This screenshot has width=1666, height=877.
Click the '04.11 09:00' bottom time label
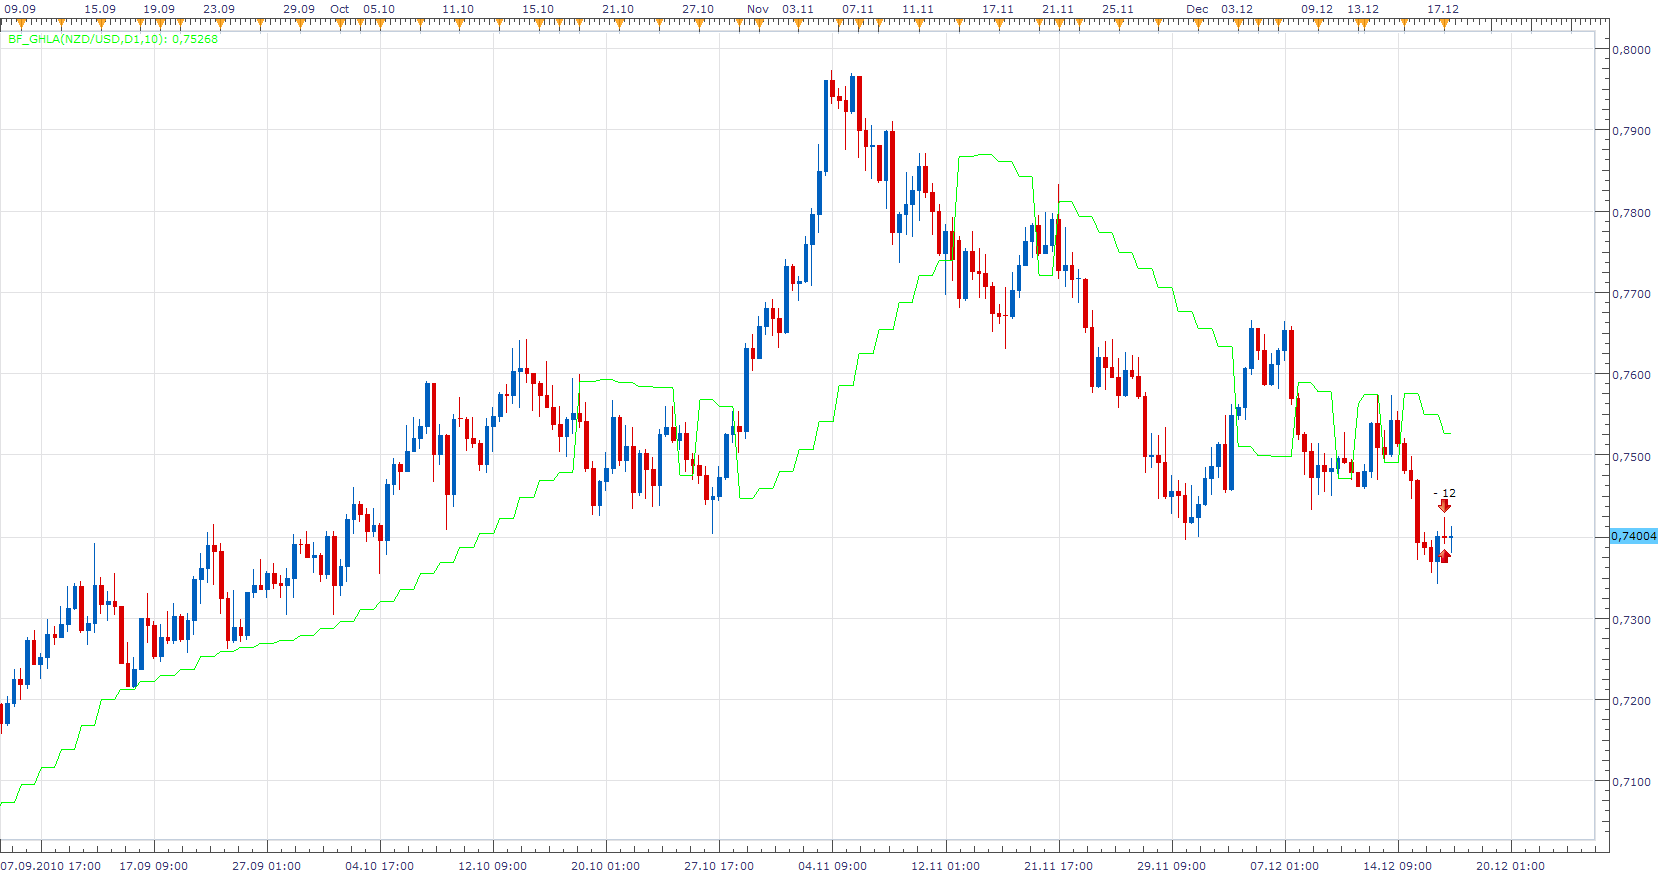[x=833, y=866]
